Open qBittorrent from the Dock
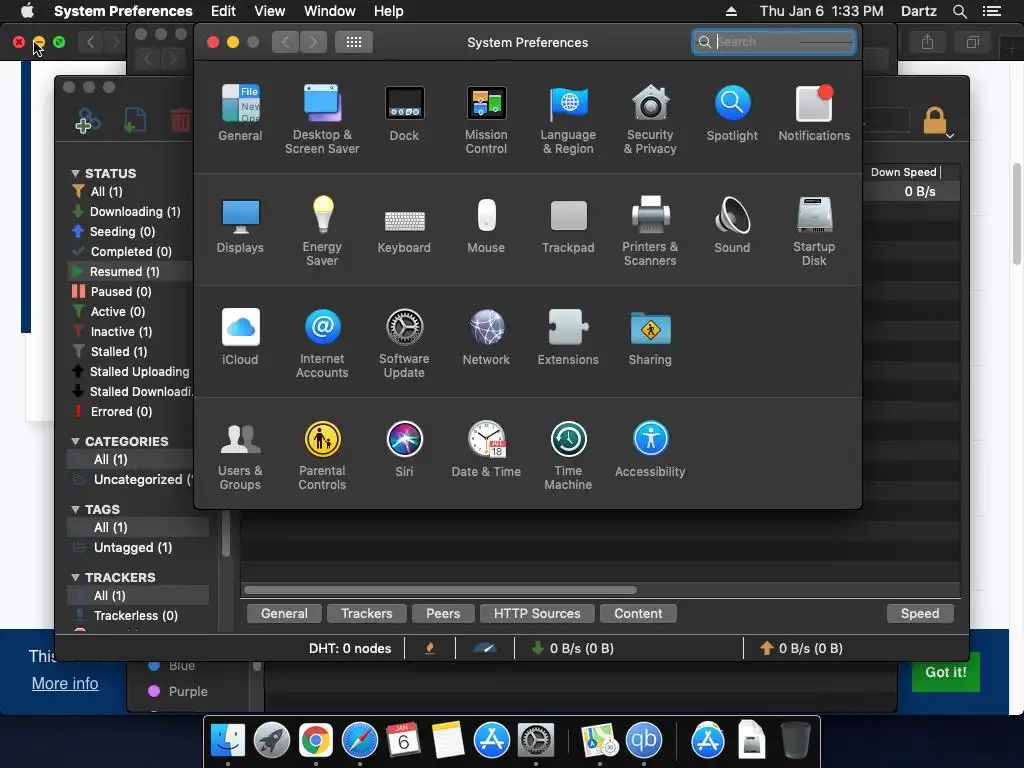Image resolution: width=1024 pixels, height=768 pixels. coord(643,741)
